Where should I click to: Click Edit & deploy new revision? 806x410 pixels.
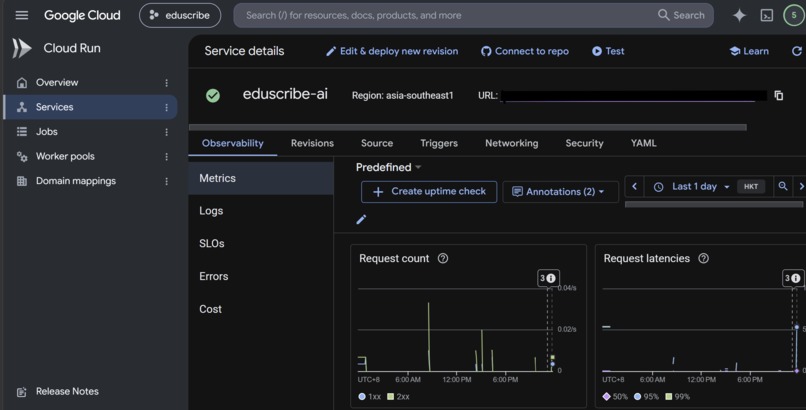[392, 51]
